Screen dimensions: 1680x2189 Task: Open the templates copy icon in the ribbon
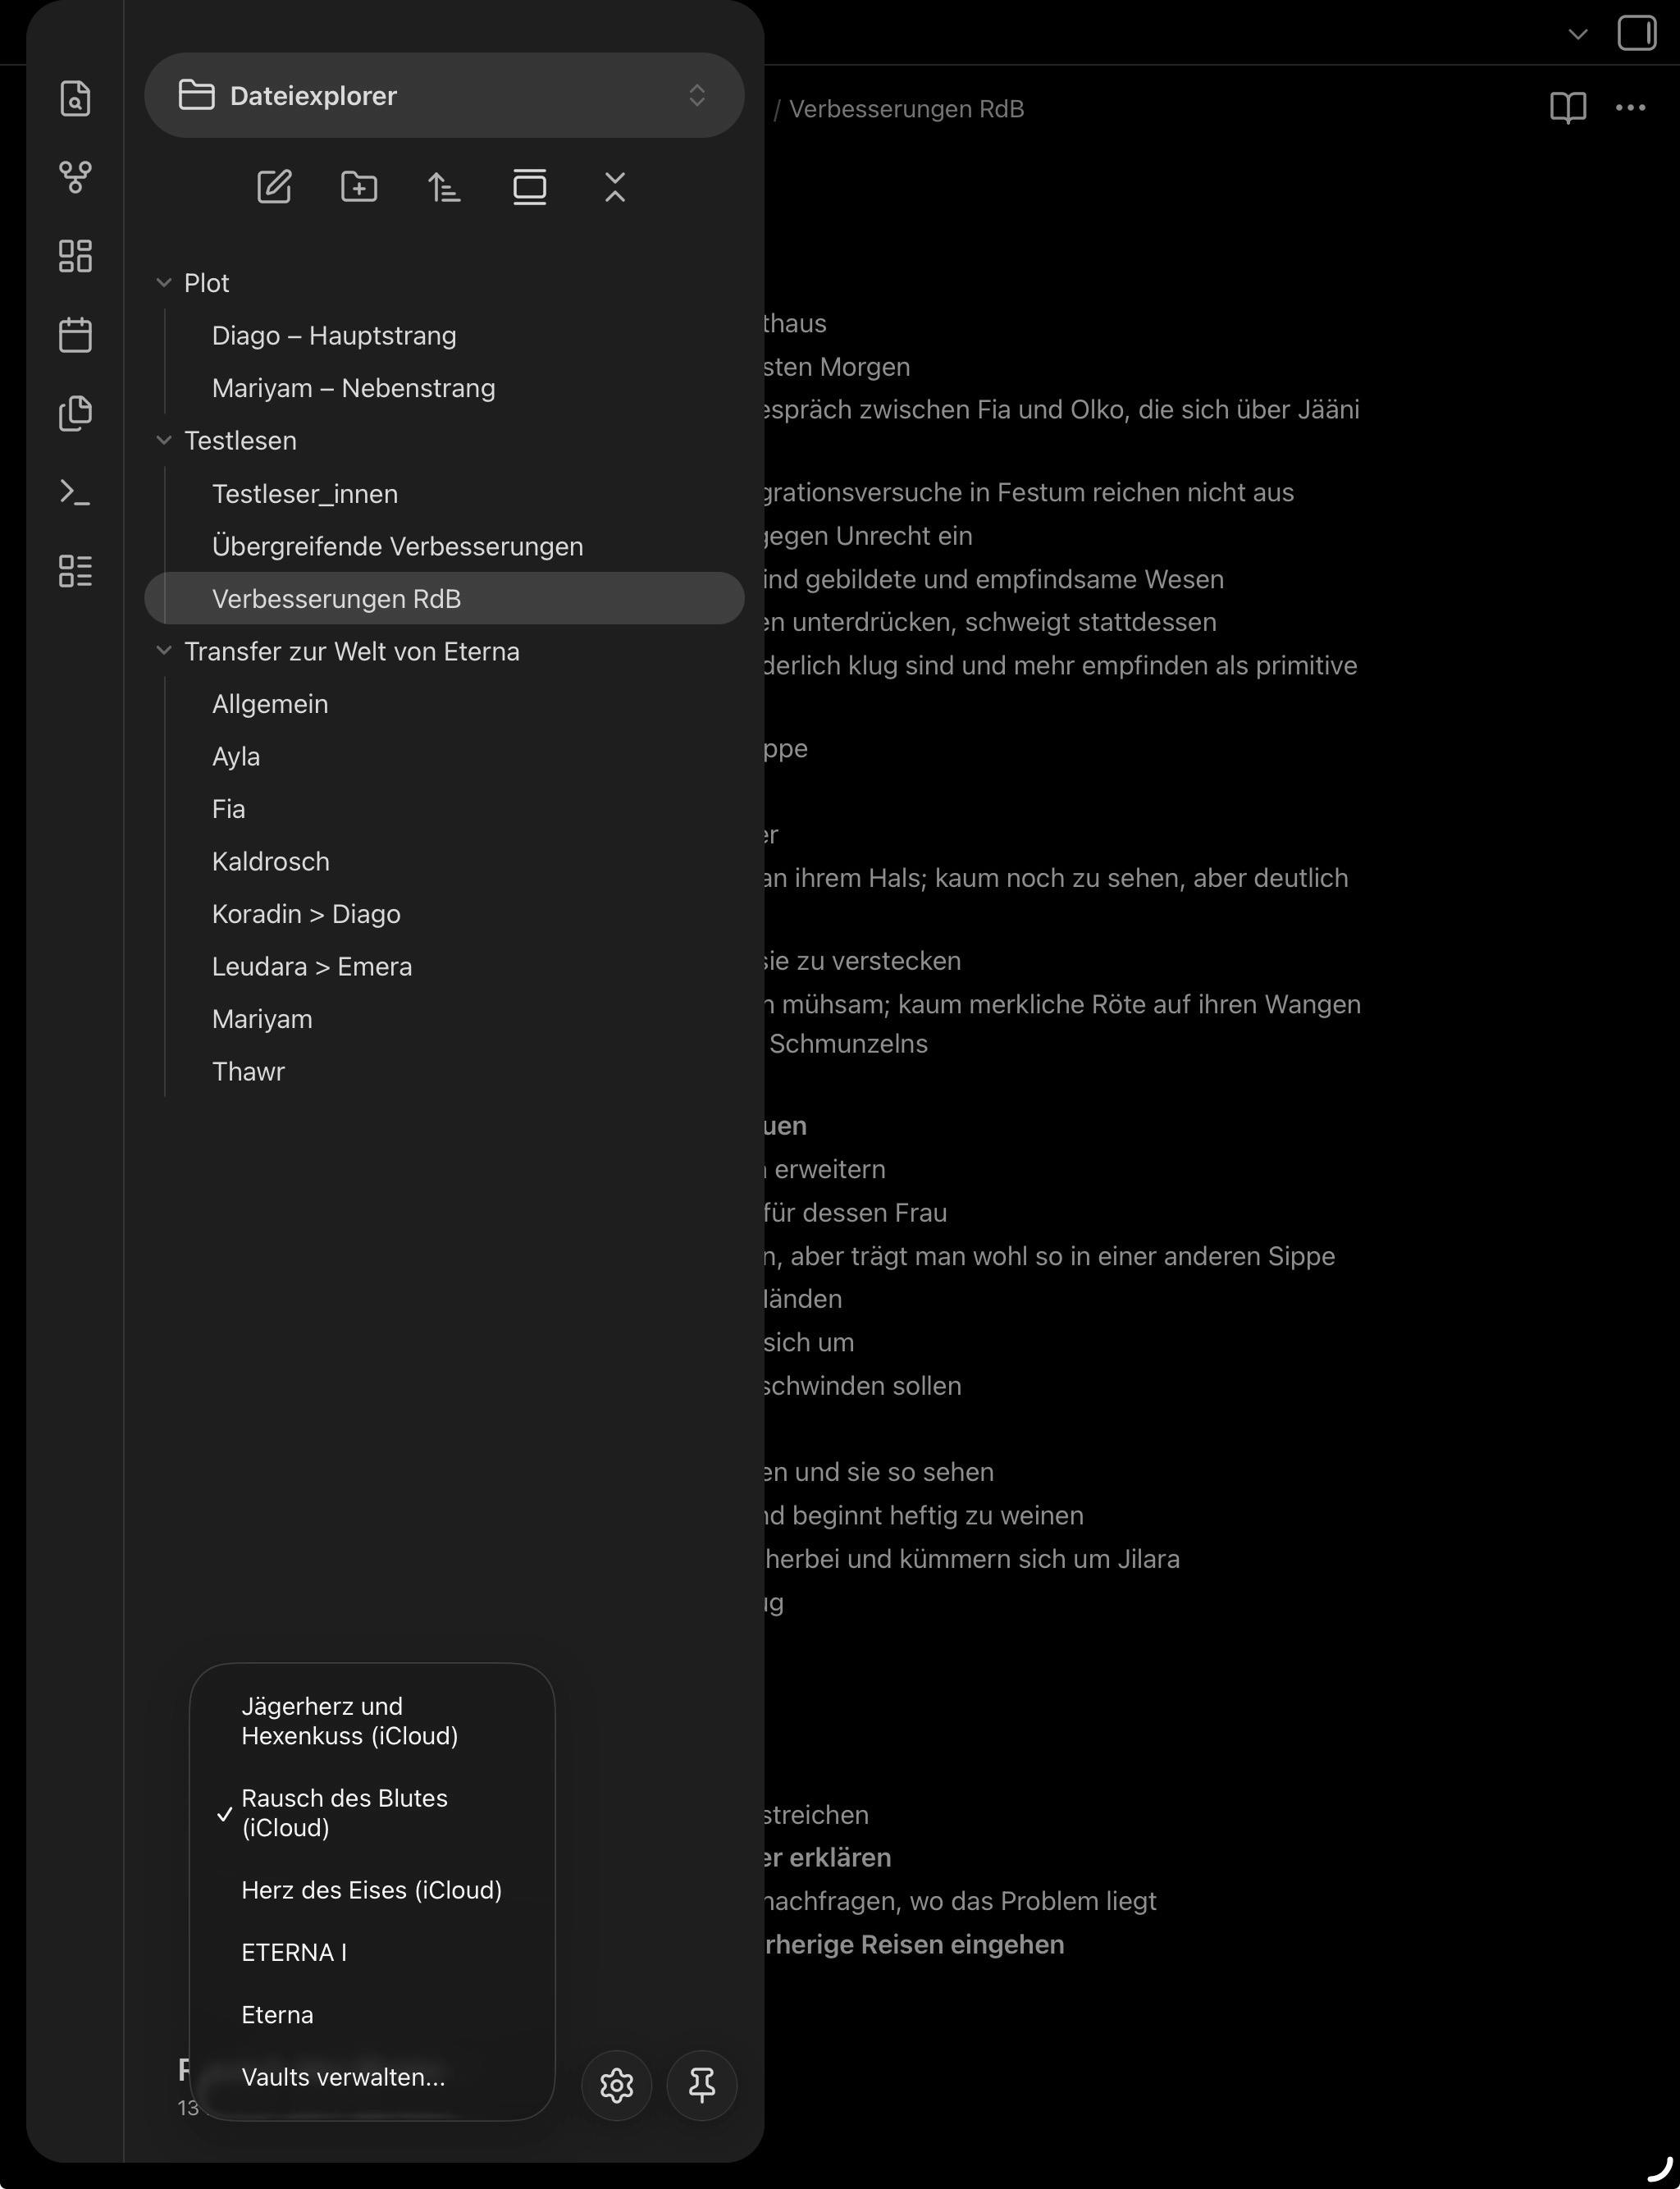tap(75, 413)
